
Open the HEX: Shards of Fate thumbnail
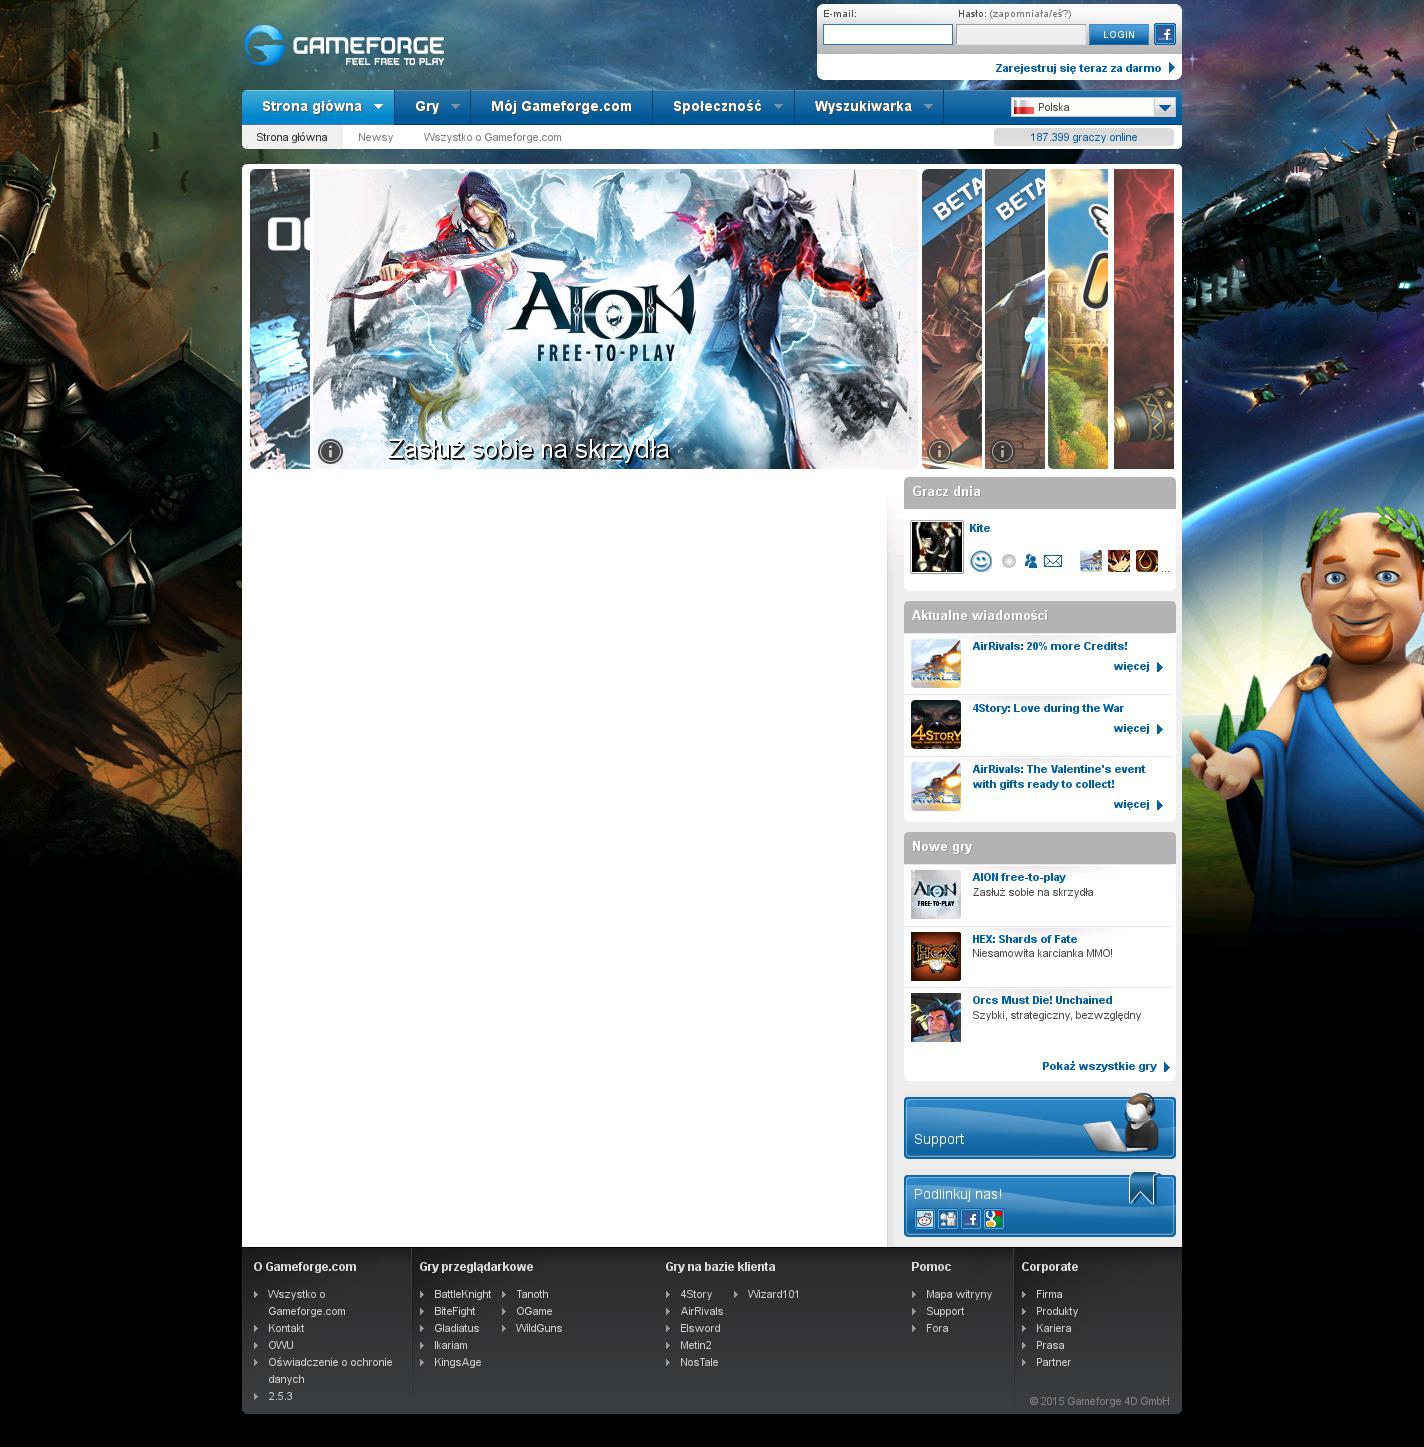click(x=935, y=956)
